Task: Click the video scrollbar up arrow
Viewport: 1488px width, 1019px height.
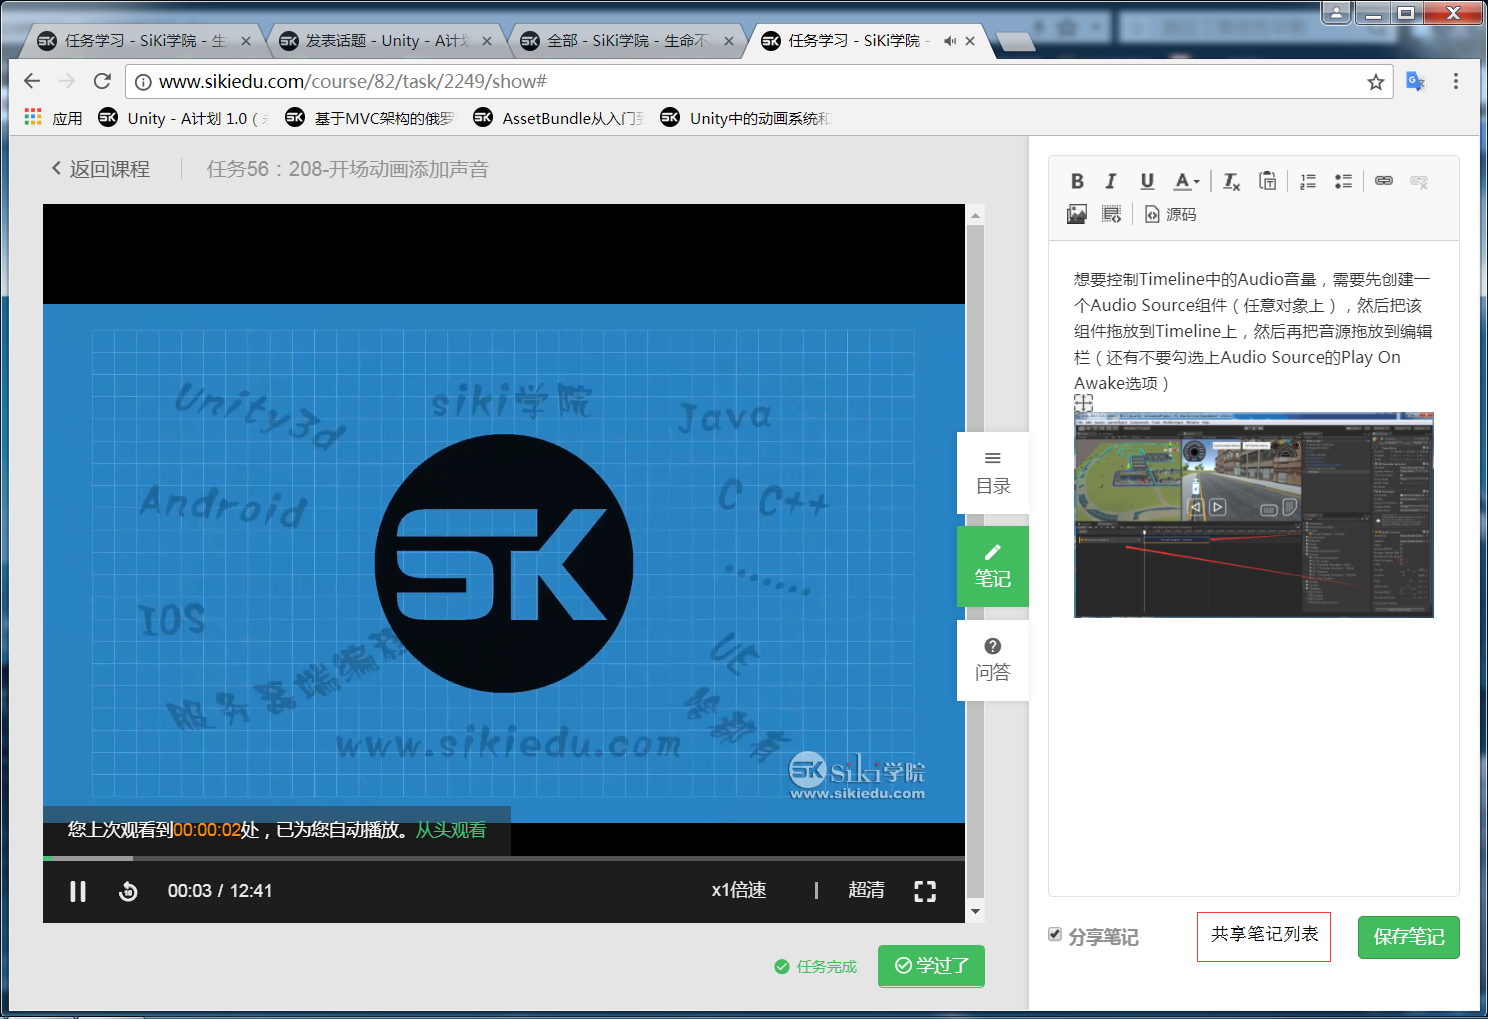Action: pos(975,215)
